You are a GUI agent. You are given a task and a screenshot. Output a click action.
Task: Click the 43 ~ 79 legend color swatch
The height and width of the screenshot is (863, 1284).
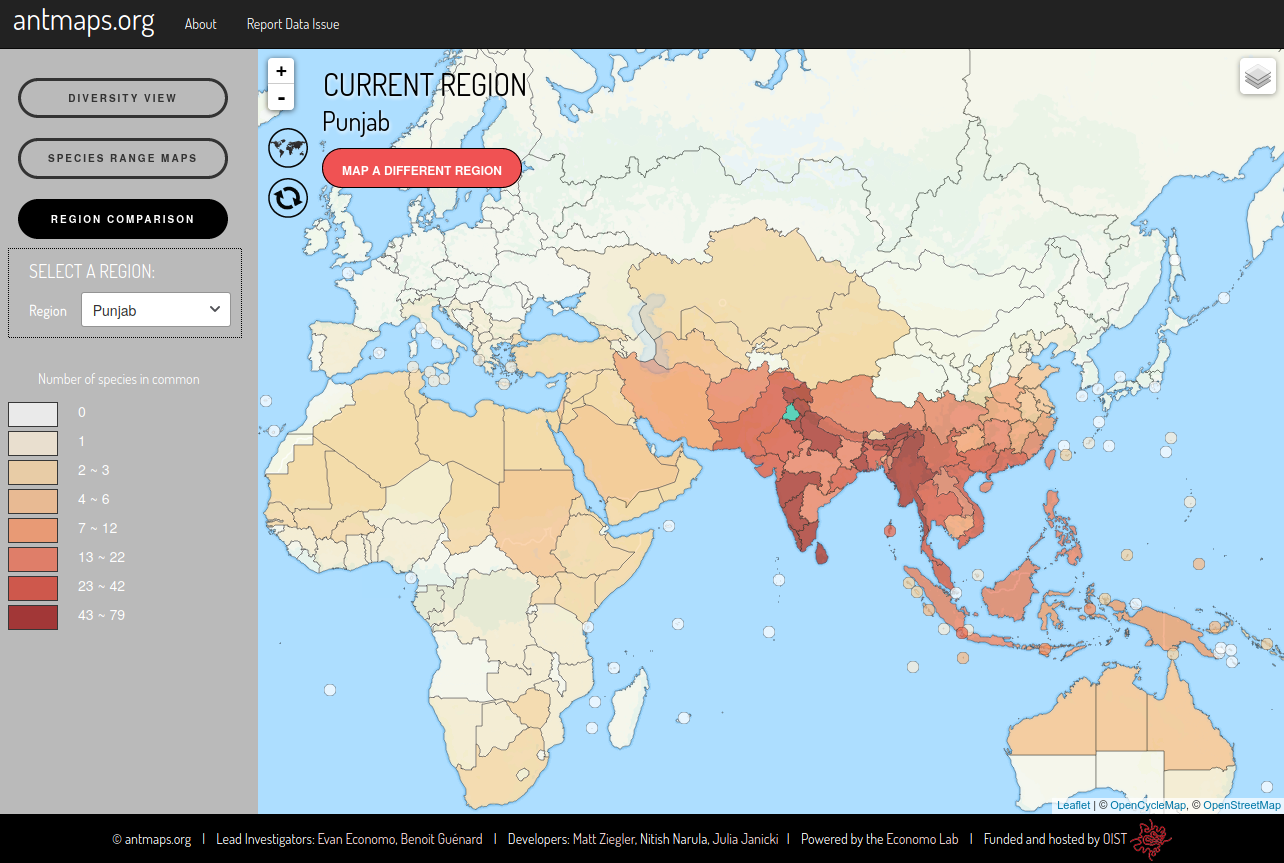point(33,617)
